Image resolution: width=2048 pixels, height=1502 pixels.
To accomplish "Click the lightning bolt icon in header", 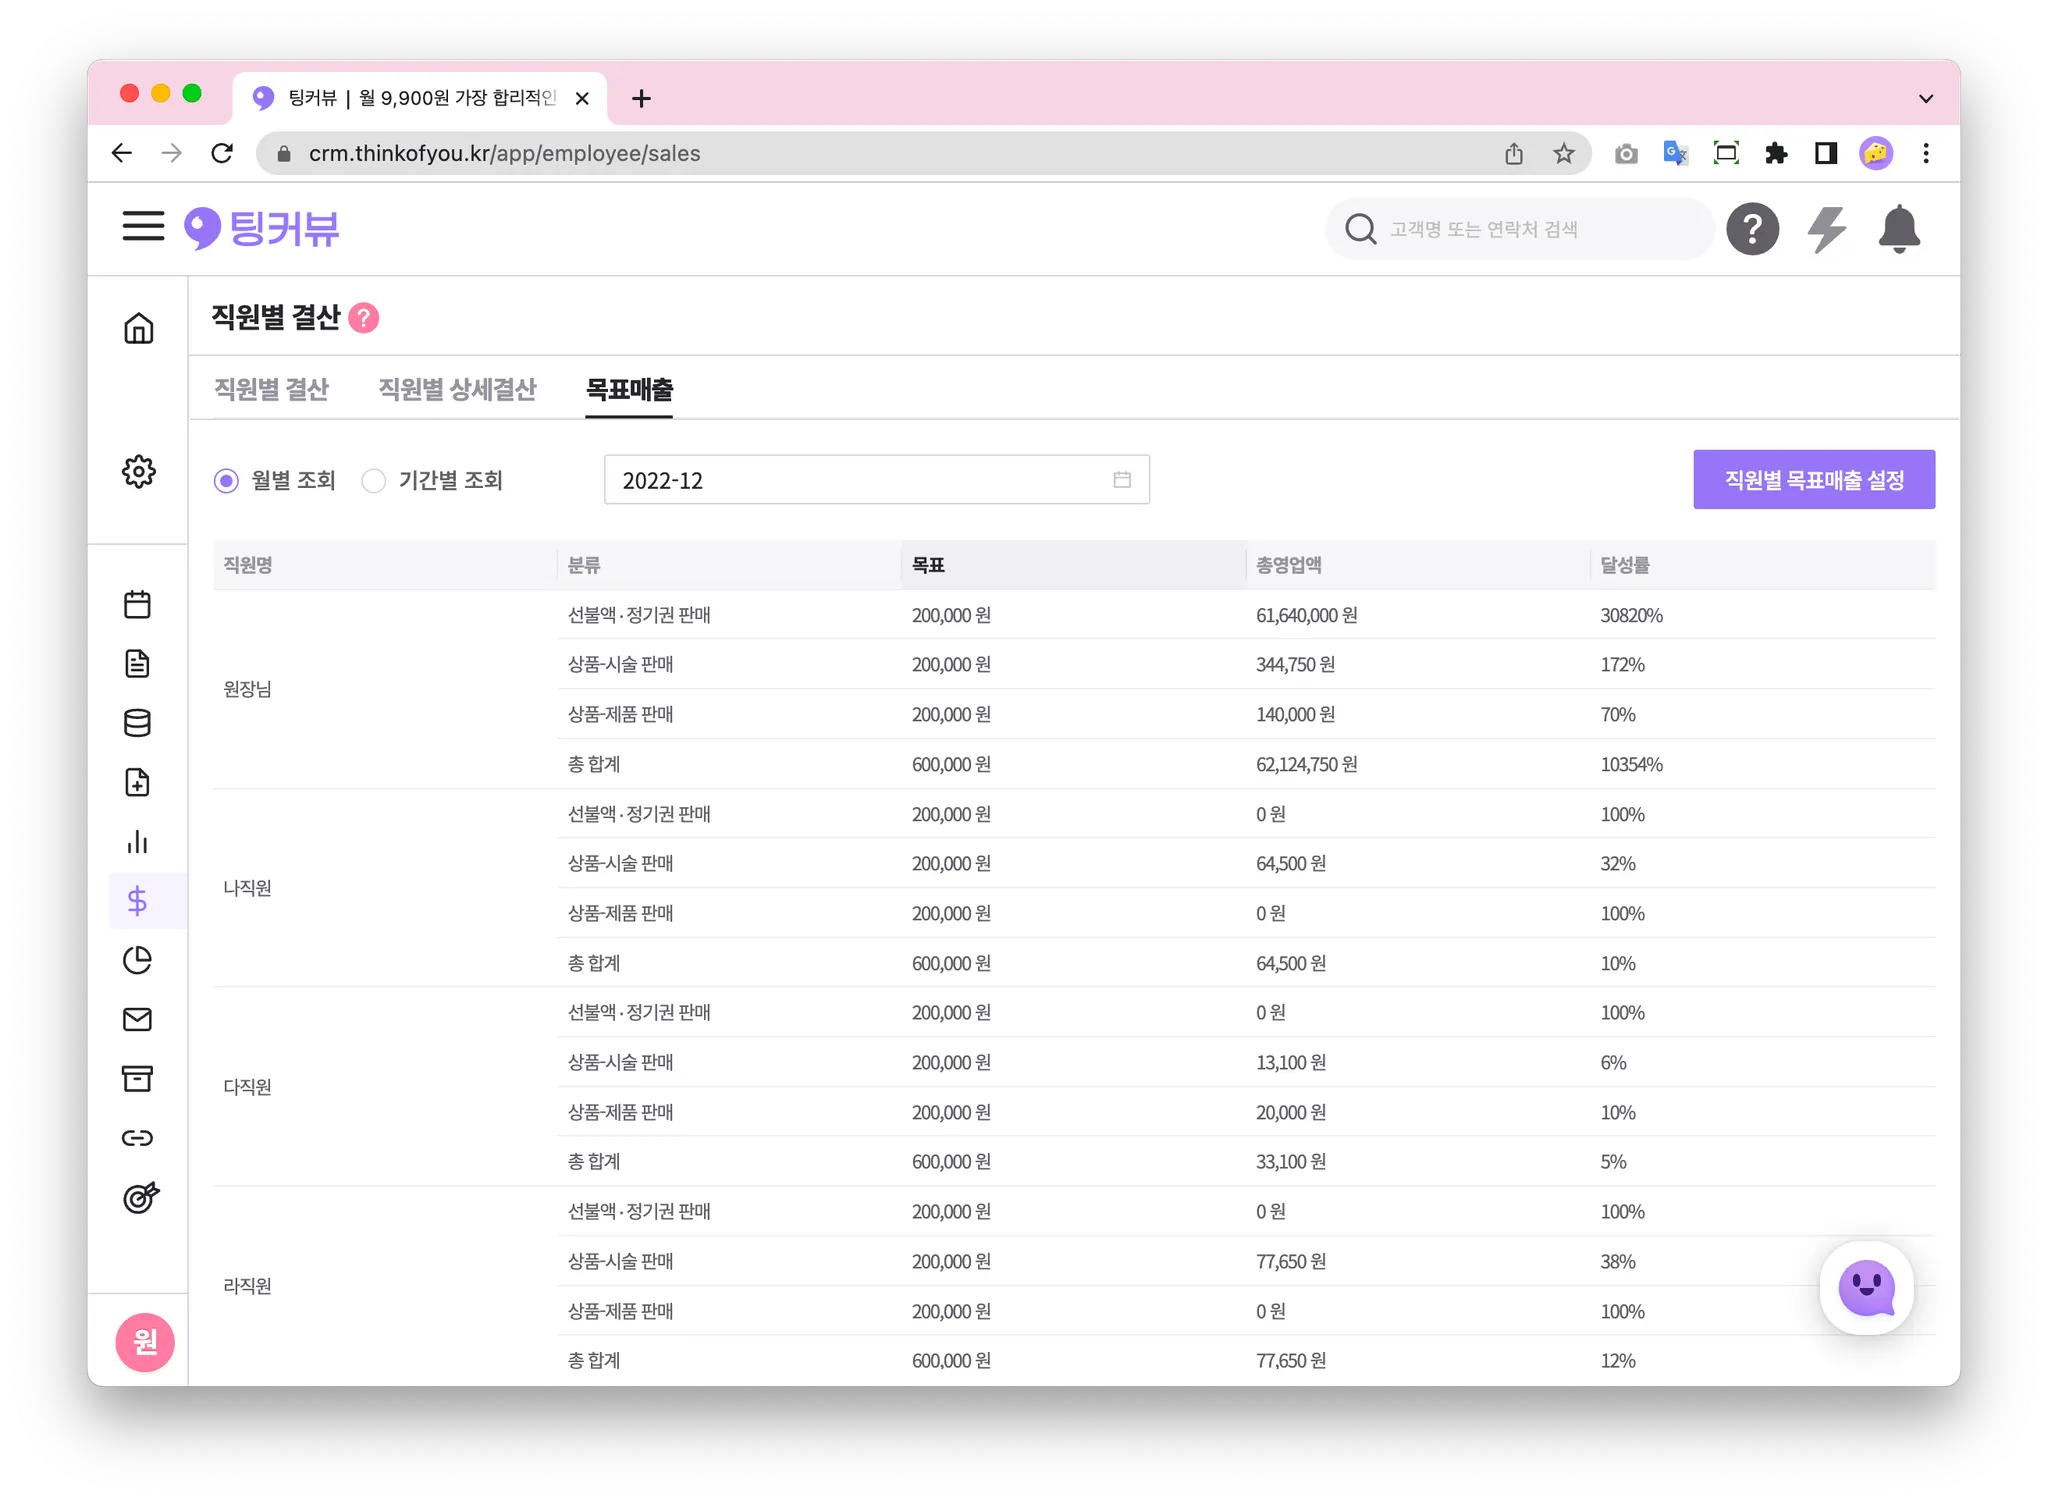I will pyautogui.click(x=1826, y=229).
